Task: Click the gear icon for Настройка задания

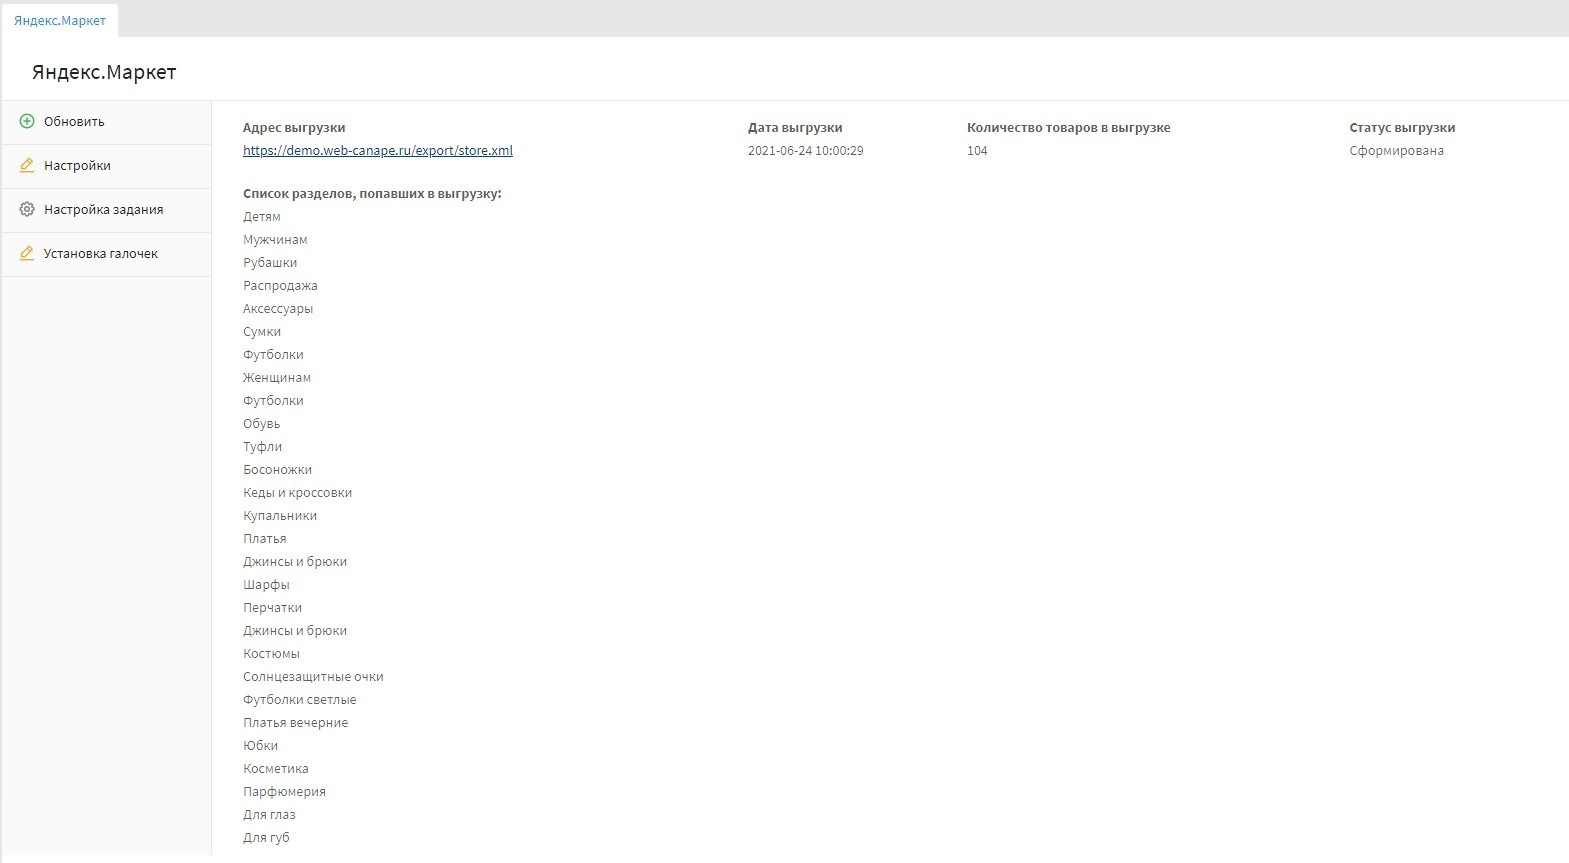Action: 27,210
